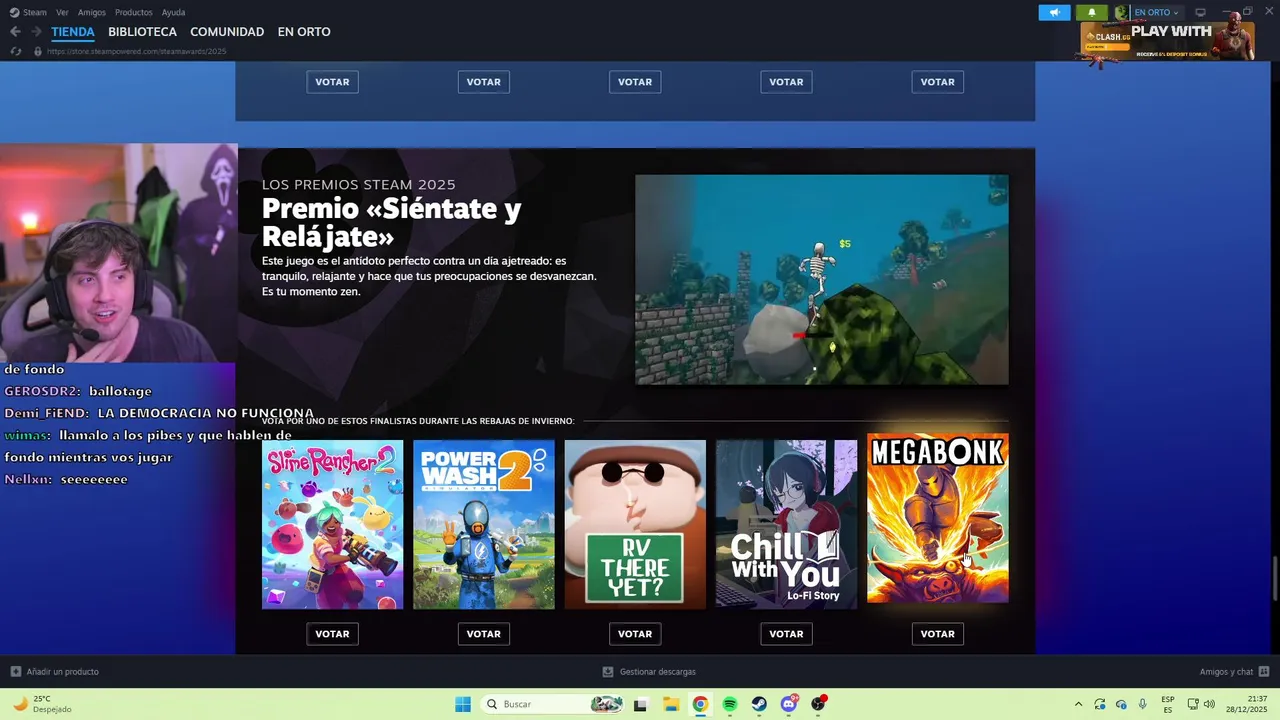Viewport: 1280px width, 720px height.
Task: Open the Windows Start menu
Action: click(x=462, y=704)
